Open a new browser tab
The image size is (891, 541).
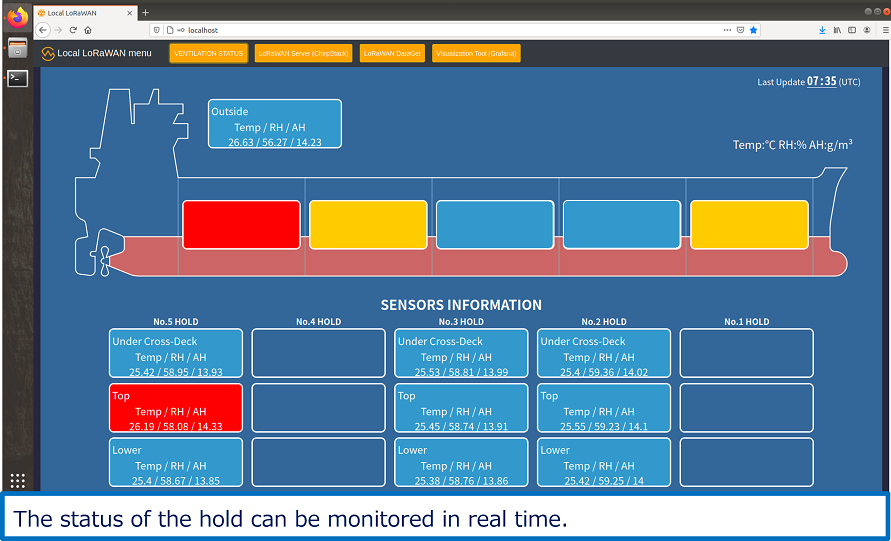coord(145,12)
